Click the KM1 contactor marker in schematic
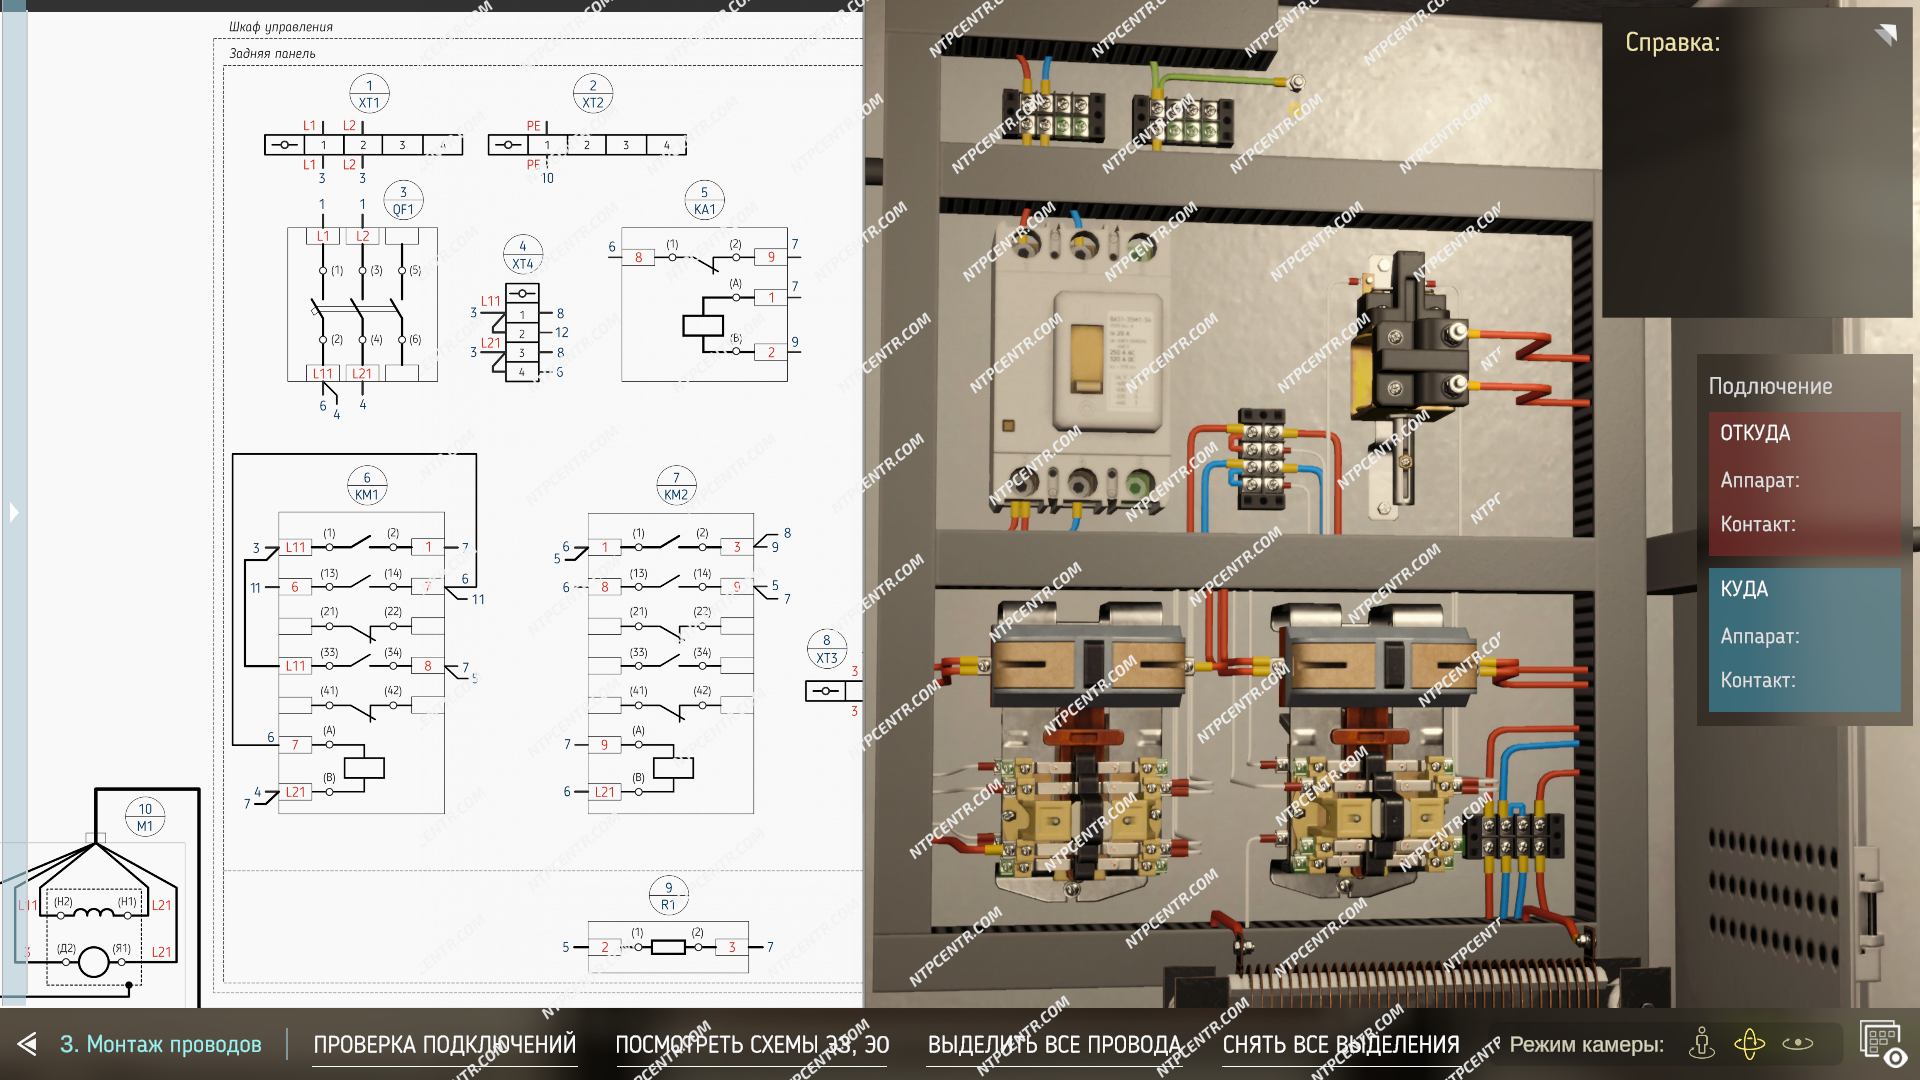The image size is (1920, 1080). (x=367, y=486)
